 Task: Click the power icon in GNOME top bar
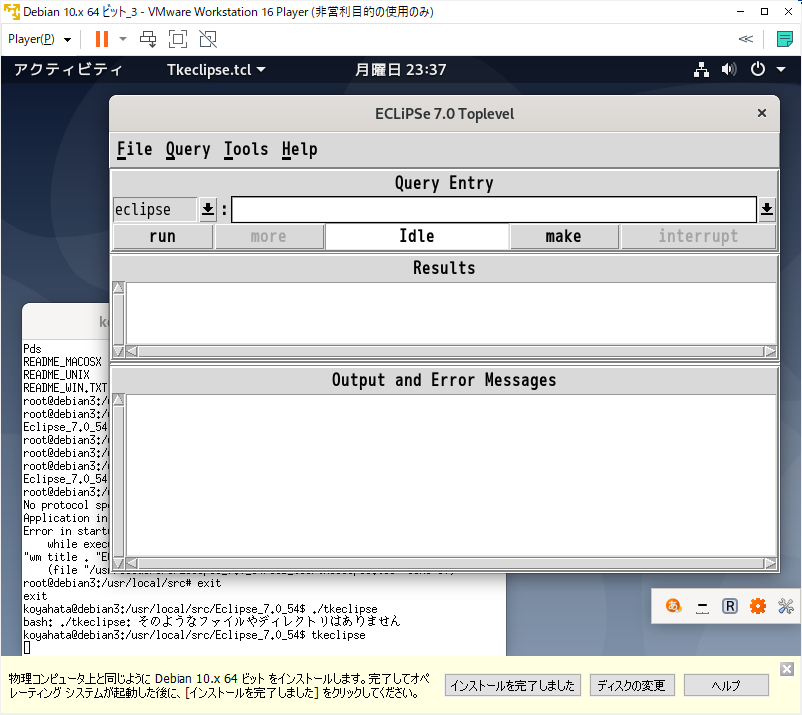coord(758,69)
